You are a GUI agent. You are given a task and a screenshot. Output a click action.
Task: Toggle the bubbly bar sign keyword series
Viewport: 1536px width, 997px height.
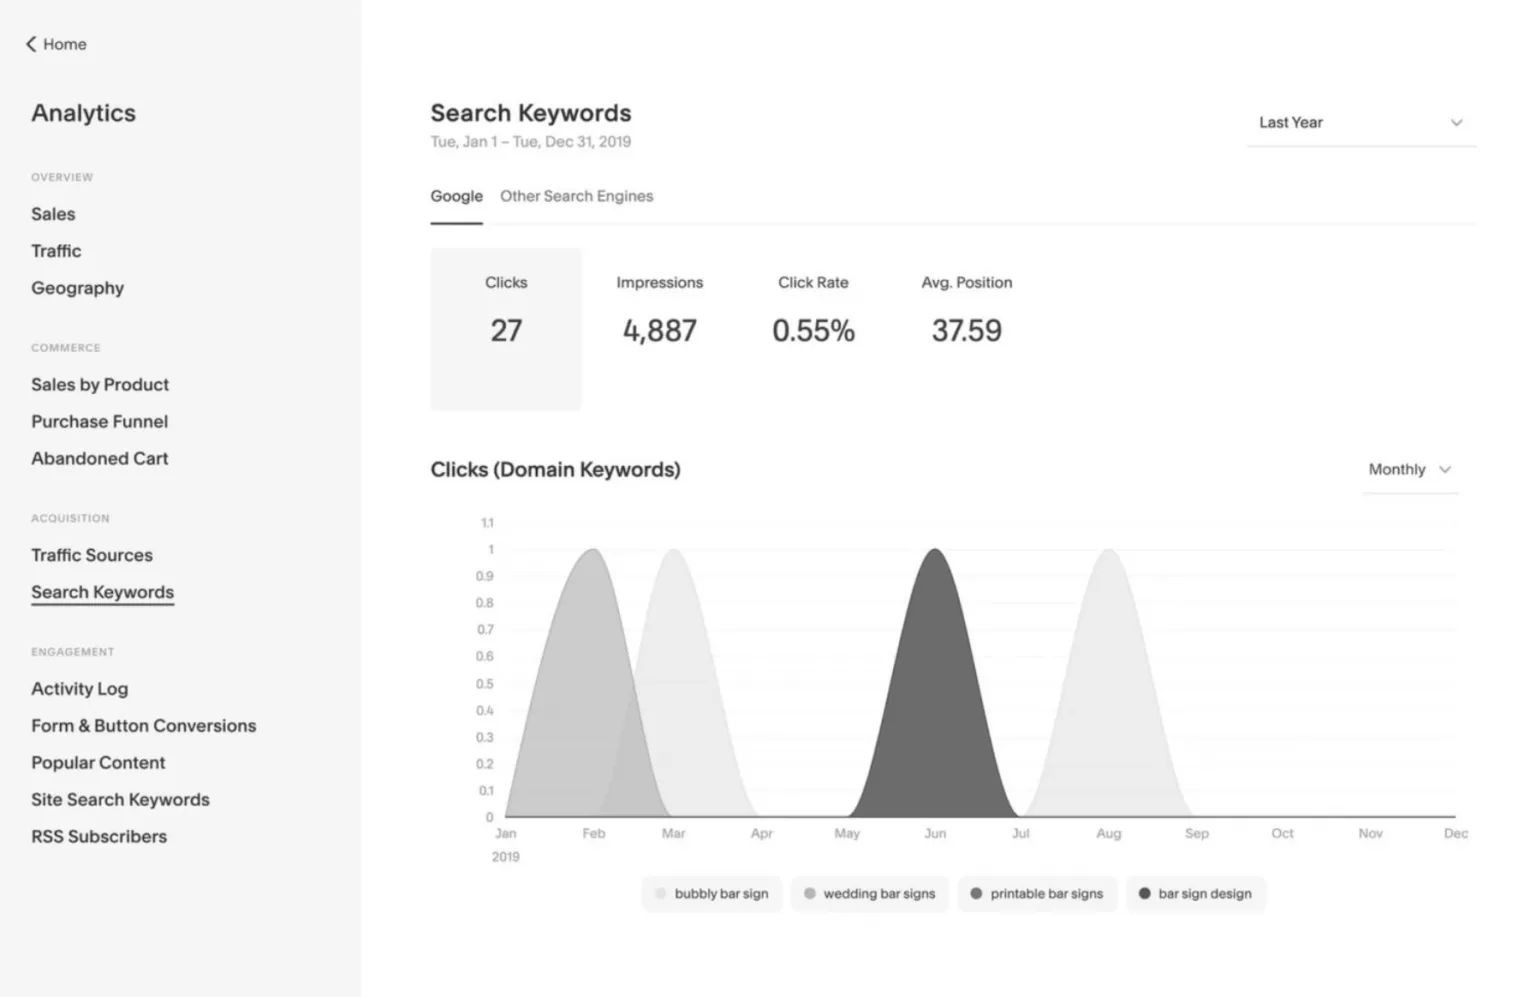pos(711,893)
